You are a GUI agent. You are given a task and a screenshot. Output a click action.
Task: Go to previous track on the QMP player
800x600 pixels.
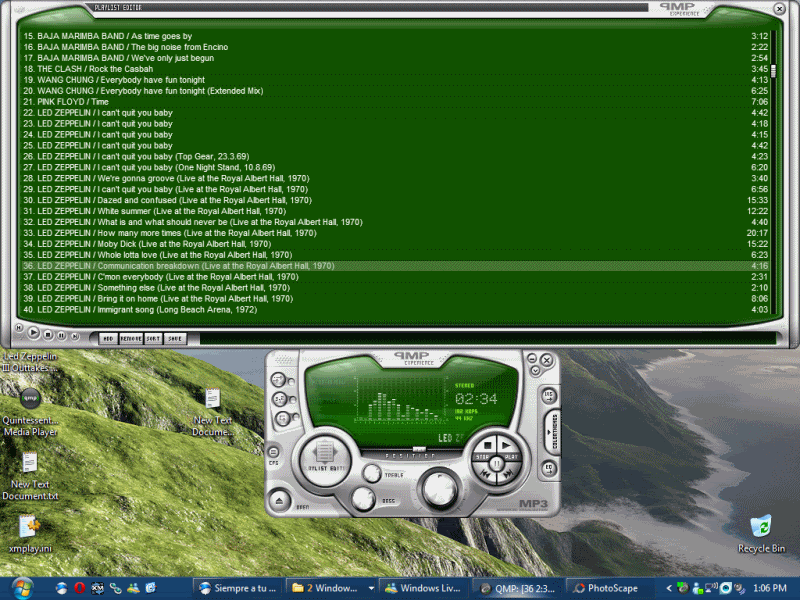click(x=486, y=475)
